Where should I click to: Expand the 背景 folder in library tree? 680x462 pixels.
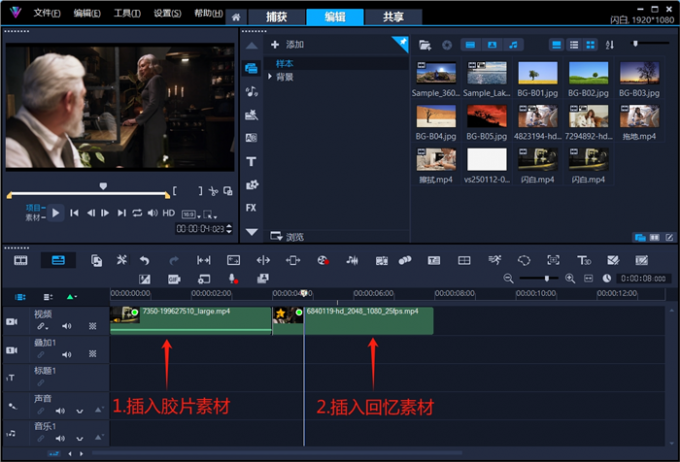(x=270, y=77)
